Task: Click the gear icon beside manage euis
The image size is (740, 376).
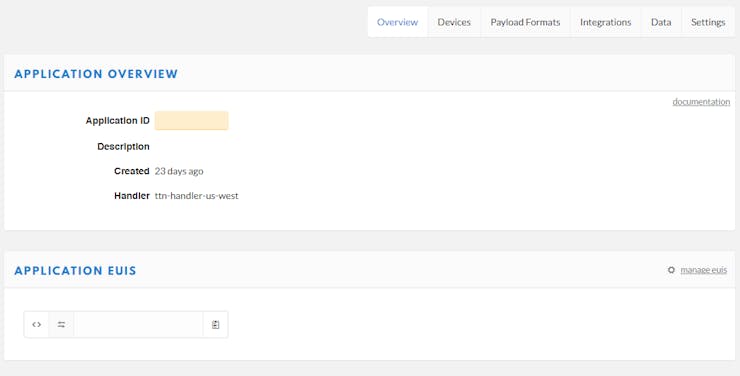Action: point(671,270)
